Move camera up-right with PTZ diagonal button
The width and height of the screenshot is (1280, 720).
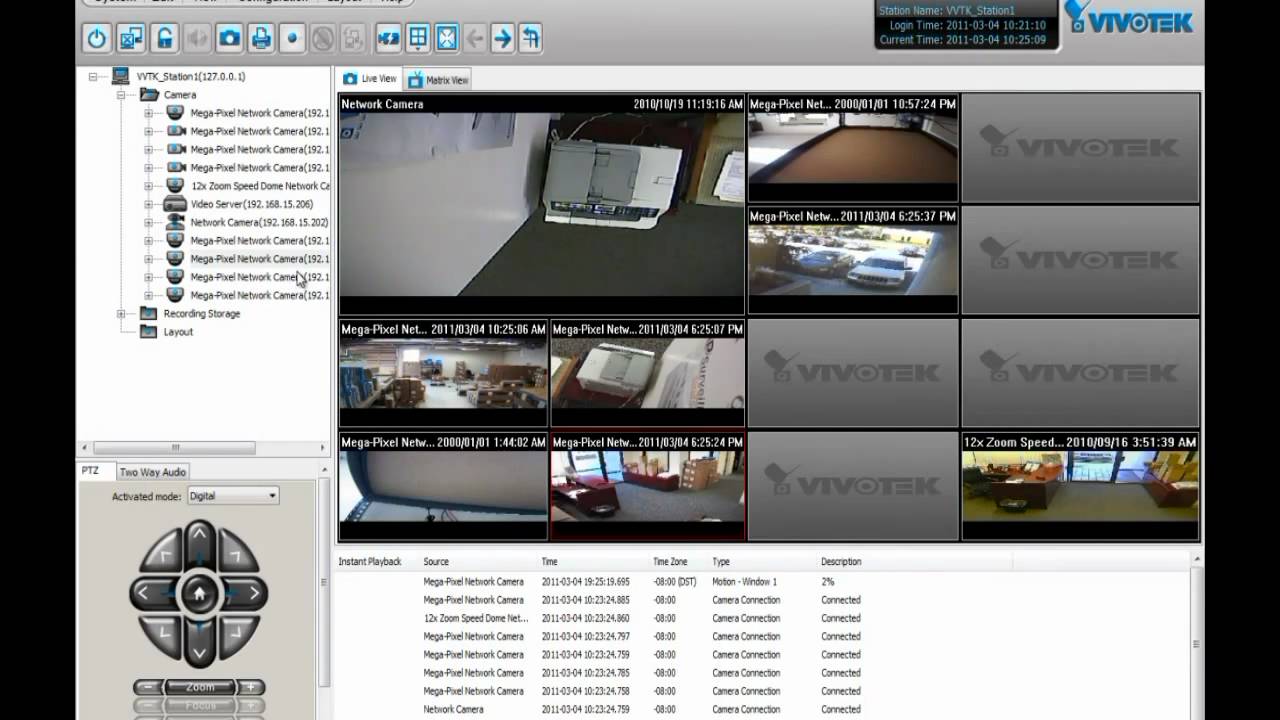click(238, 553)
